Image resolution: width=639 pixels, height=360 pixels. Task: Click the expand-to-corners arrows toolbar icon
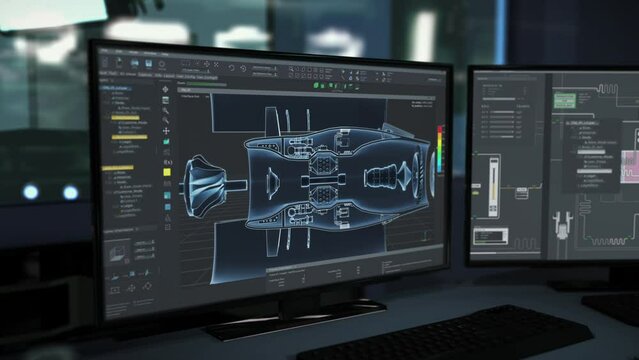tap(216, 64)
